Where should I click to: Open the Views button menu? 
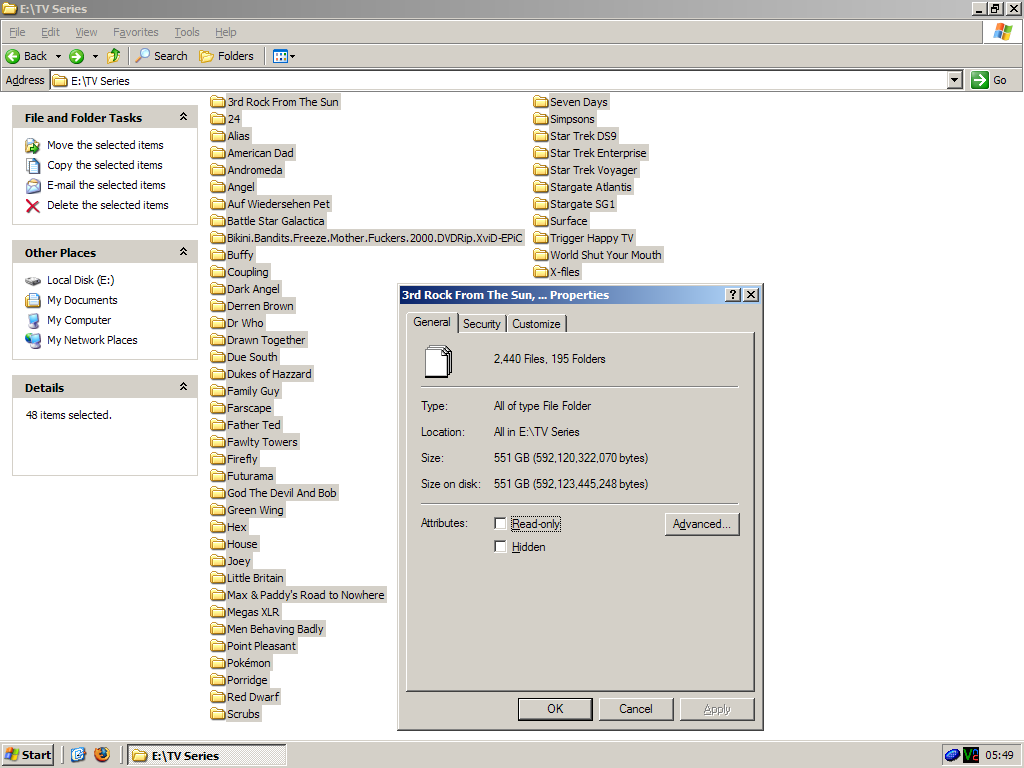coord(284,56)
